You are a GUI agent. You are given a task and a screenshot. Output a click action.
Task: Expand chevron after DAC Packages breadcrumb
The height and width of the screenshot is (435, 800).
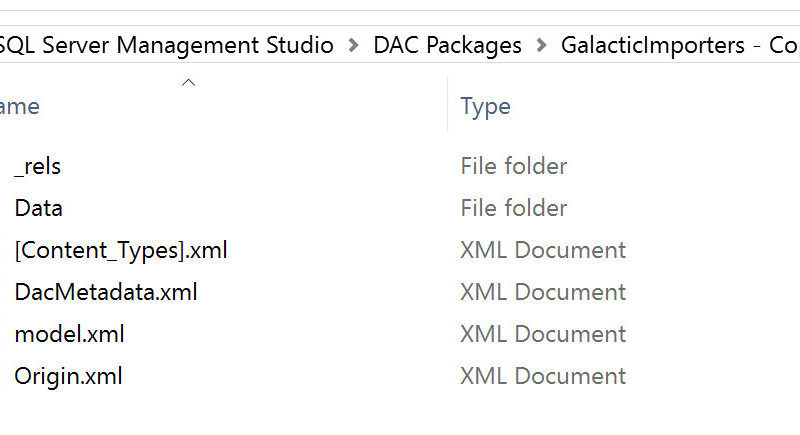[541, 45]
